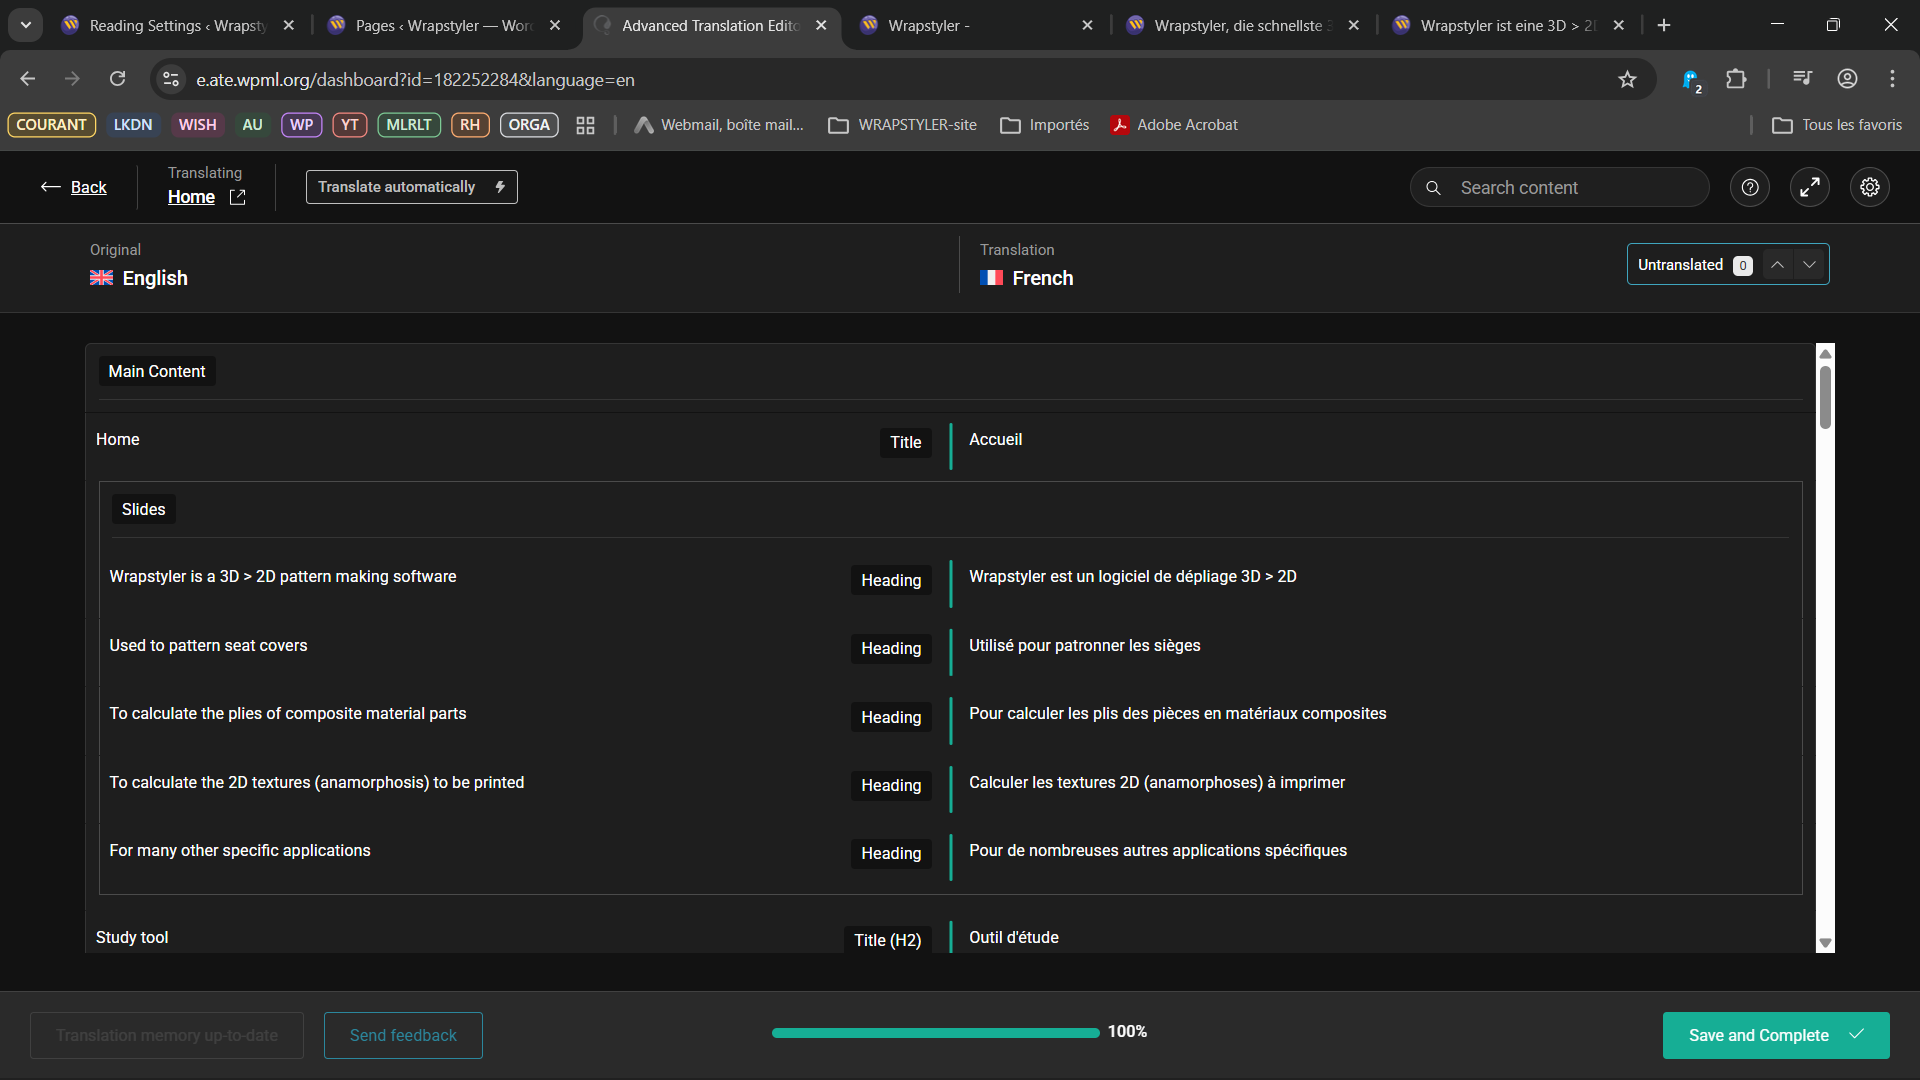Open the Chrome three-dot menu
The height and width of the screenshot is (1080, 1920).
click(x=1892, y=79)
